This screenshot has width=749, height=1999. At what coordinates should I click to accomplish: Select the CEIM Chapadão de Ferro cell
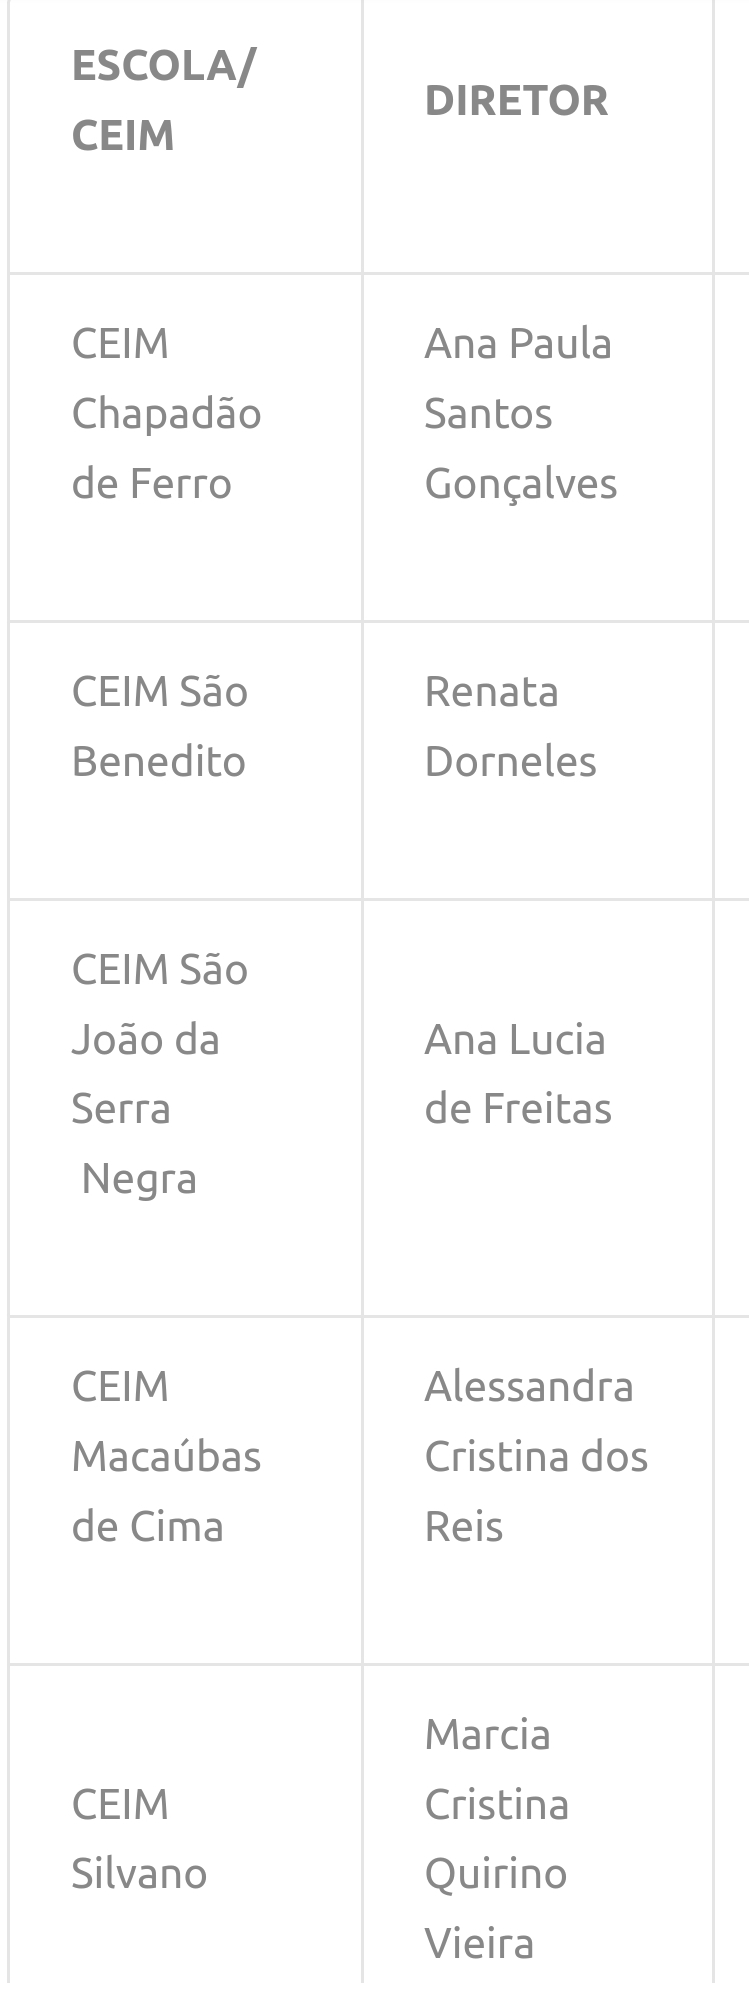tap(166, 413)
